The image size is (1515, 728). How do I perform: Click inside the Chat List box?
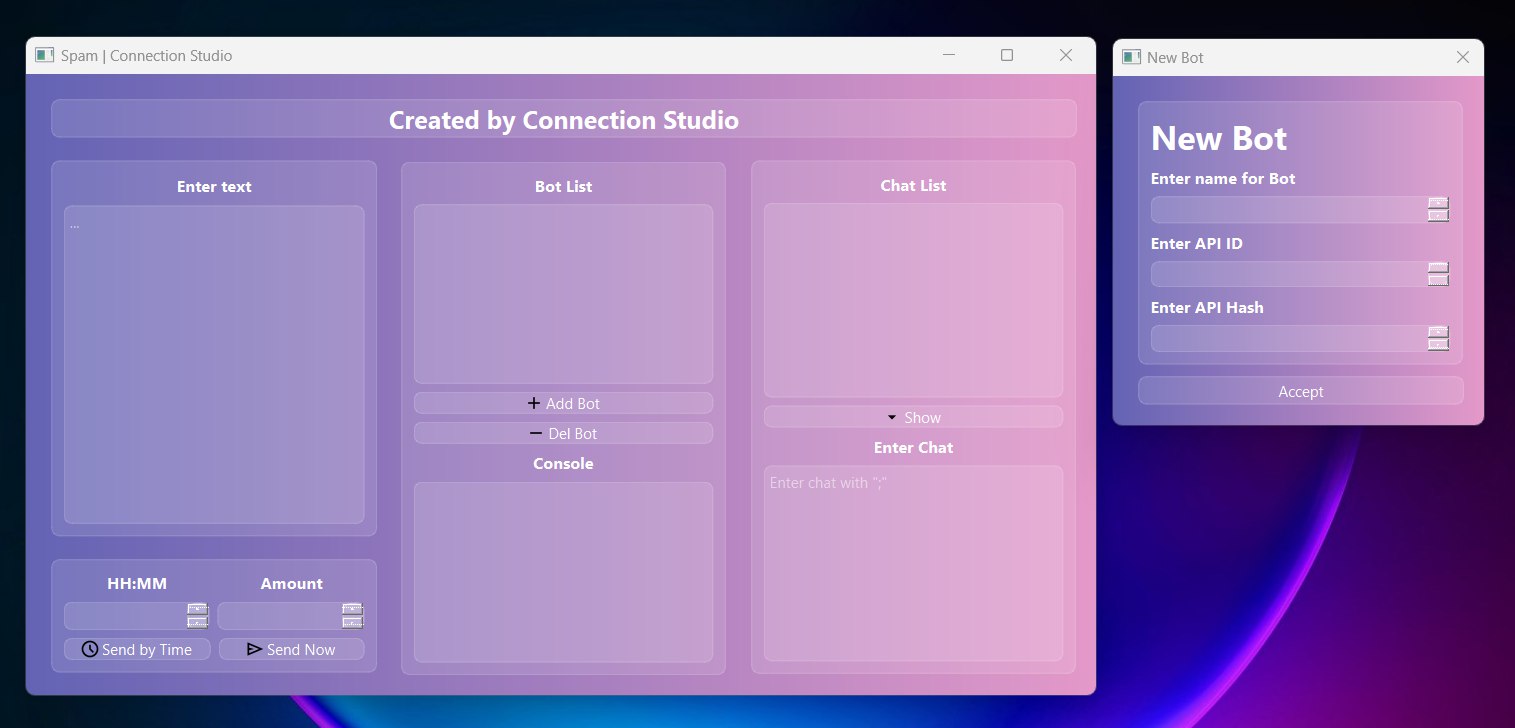coord(913,300)
